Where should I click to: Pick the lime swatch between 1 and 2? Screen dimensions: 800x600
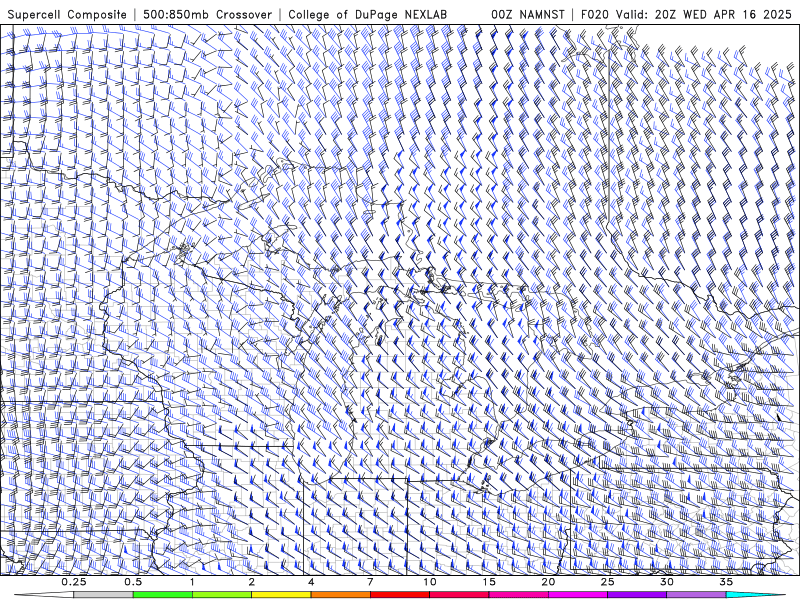point(222,595)
